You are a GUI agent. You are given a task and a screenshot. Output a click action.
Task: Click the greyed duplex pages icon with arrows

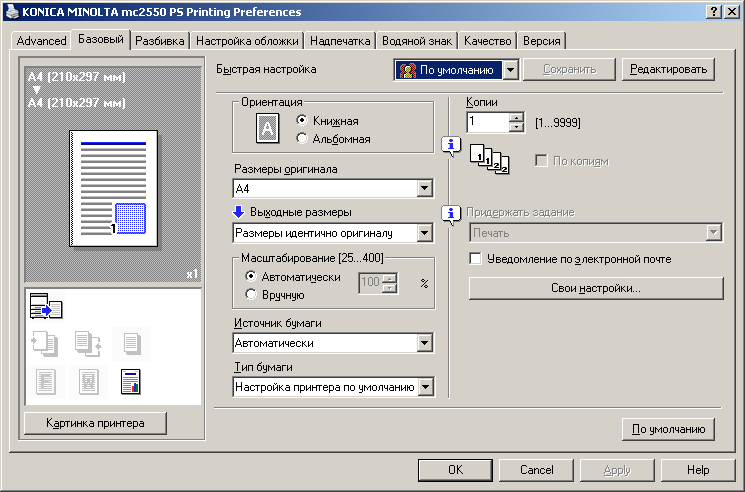coord(88,343)
